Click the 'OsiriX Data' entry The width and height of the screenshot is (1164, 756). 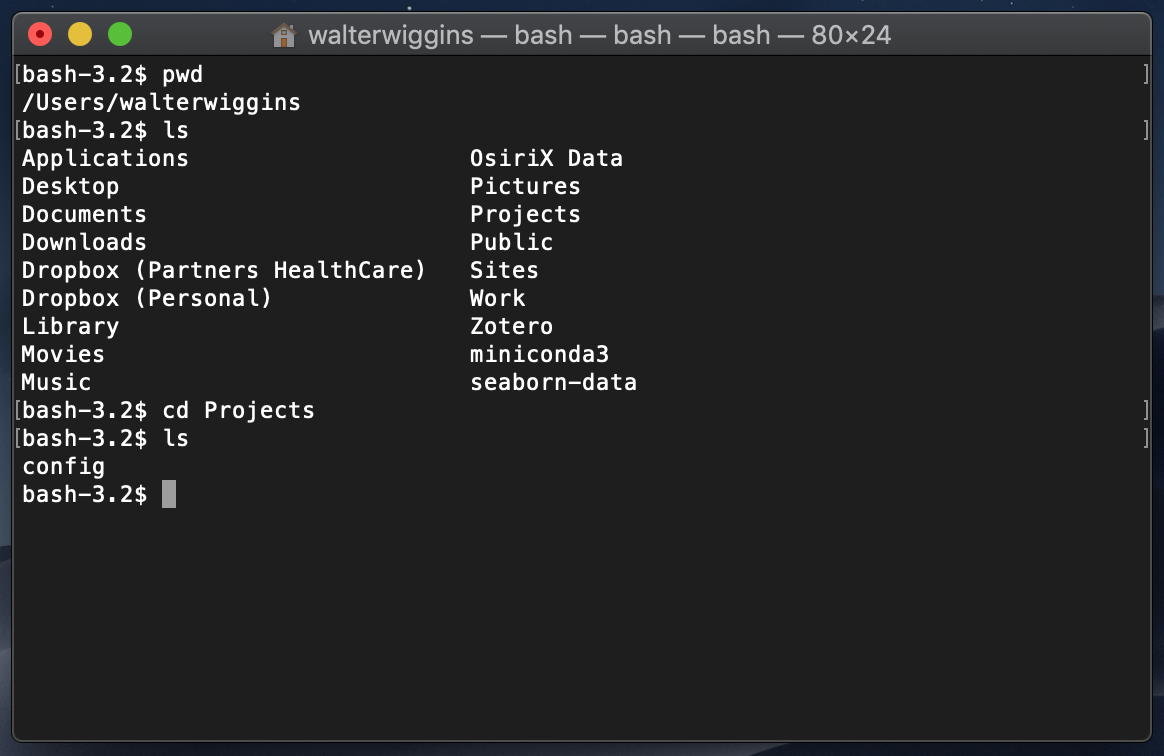(546, 158)
